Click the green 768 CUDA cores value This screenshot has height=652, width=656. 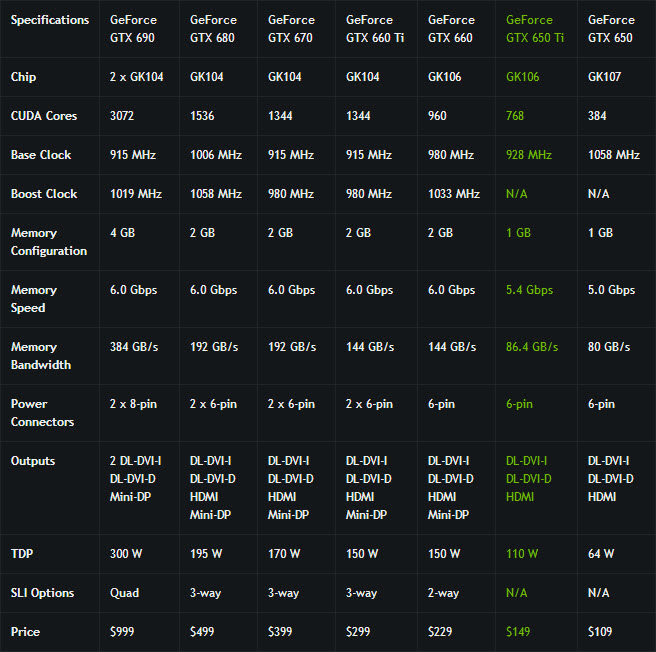click(x=515, y=116)
